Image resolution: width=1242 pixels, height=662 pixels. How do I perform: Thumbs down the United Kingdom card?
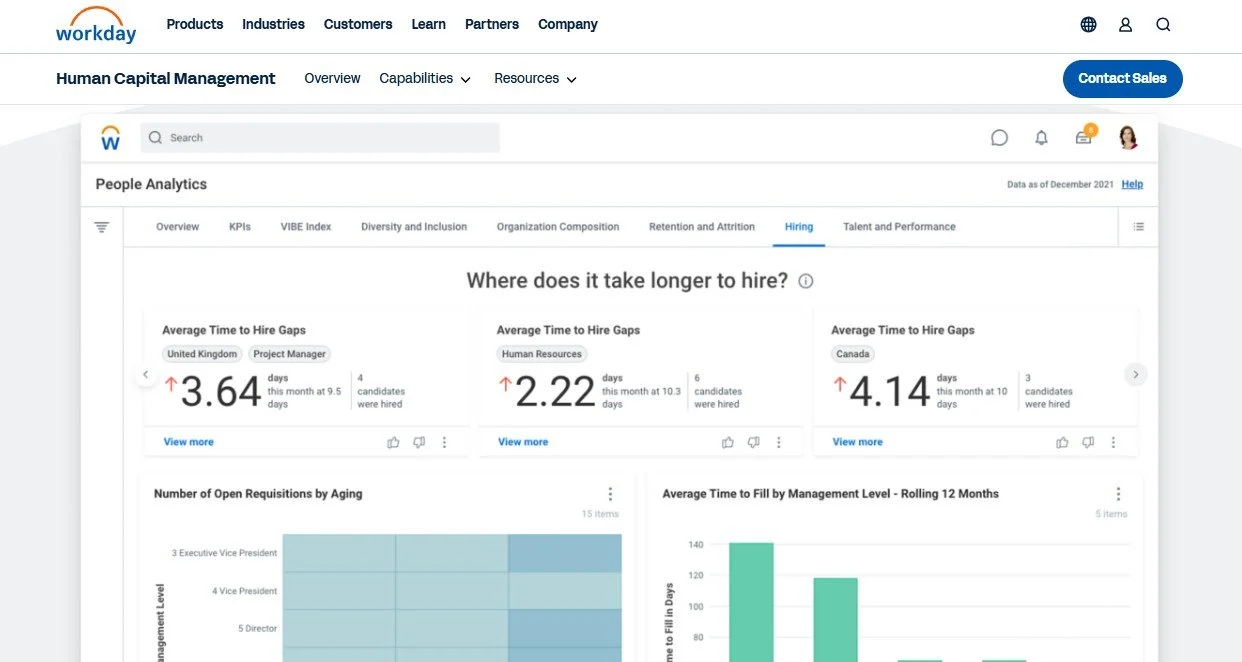coord(419,442)
